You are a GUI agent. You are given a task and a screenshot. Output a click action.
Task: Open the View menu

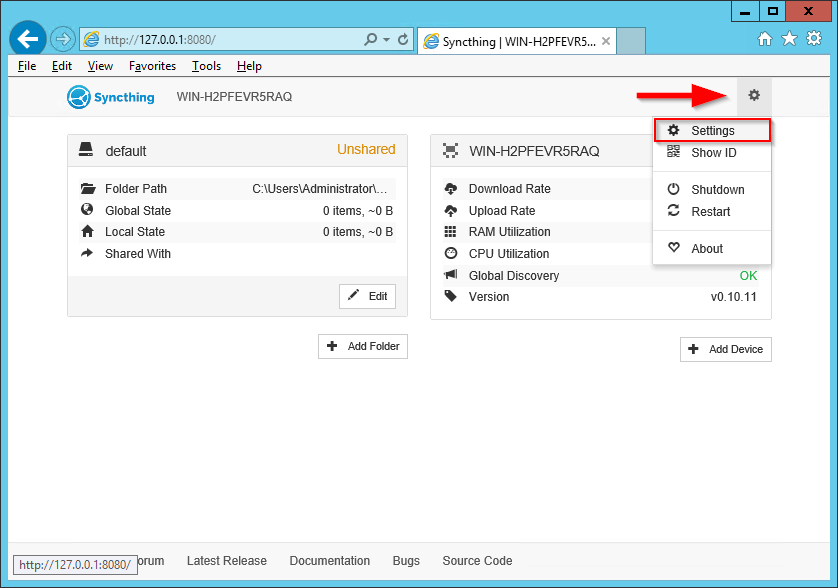click(100, 66)
